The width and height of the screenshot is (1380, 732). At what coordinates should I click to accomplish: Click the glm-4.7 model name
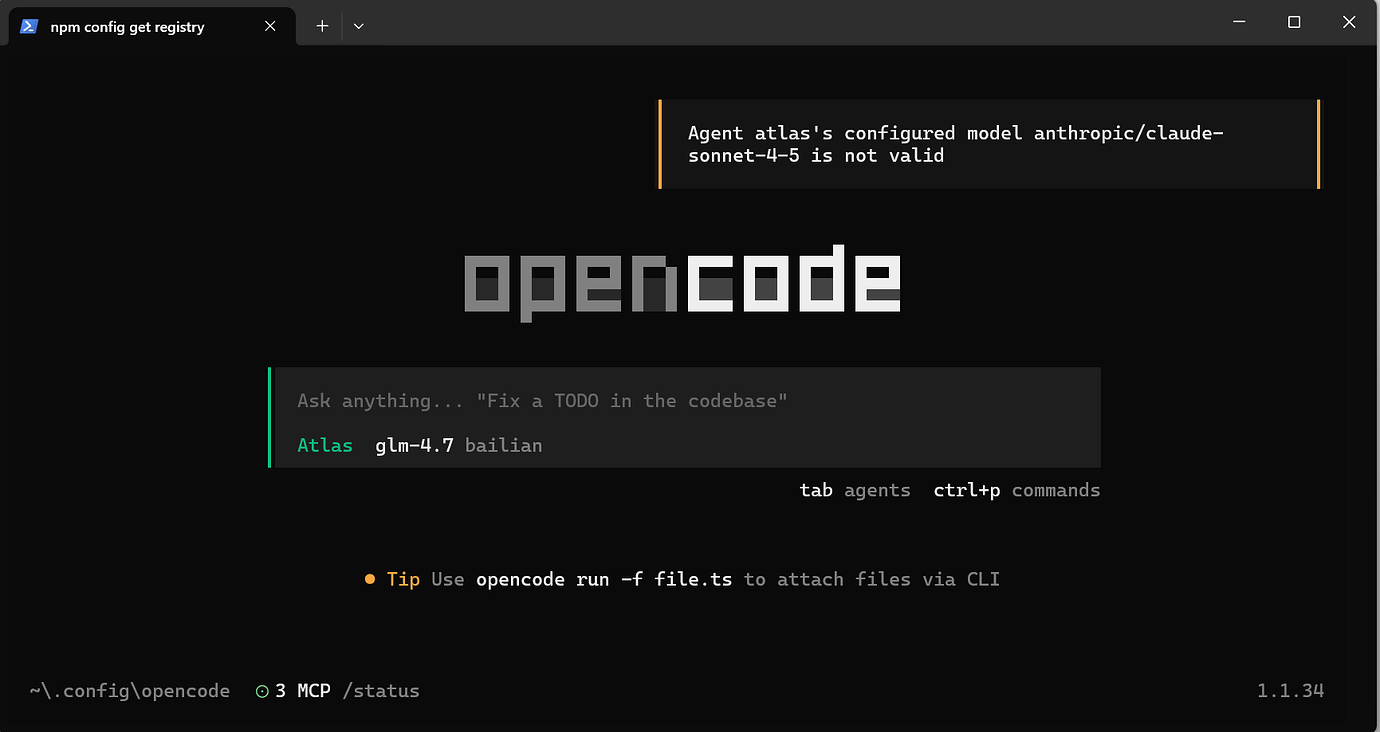414,445
